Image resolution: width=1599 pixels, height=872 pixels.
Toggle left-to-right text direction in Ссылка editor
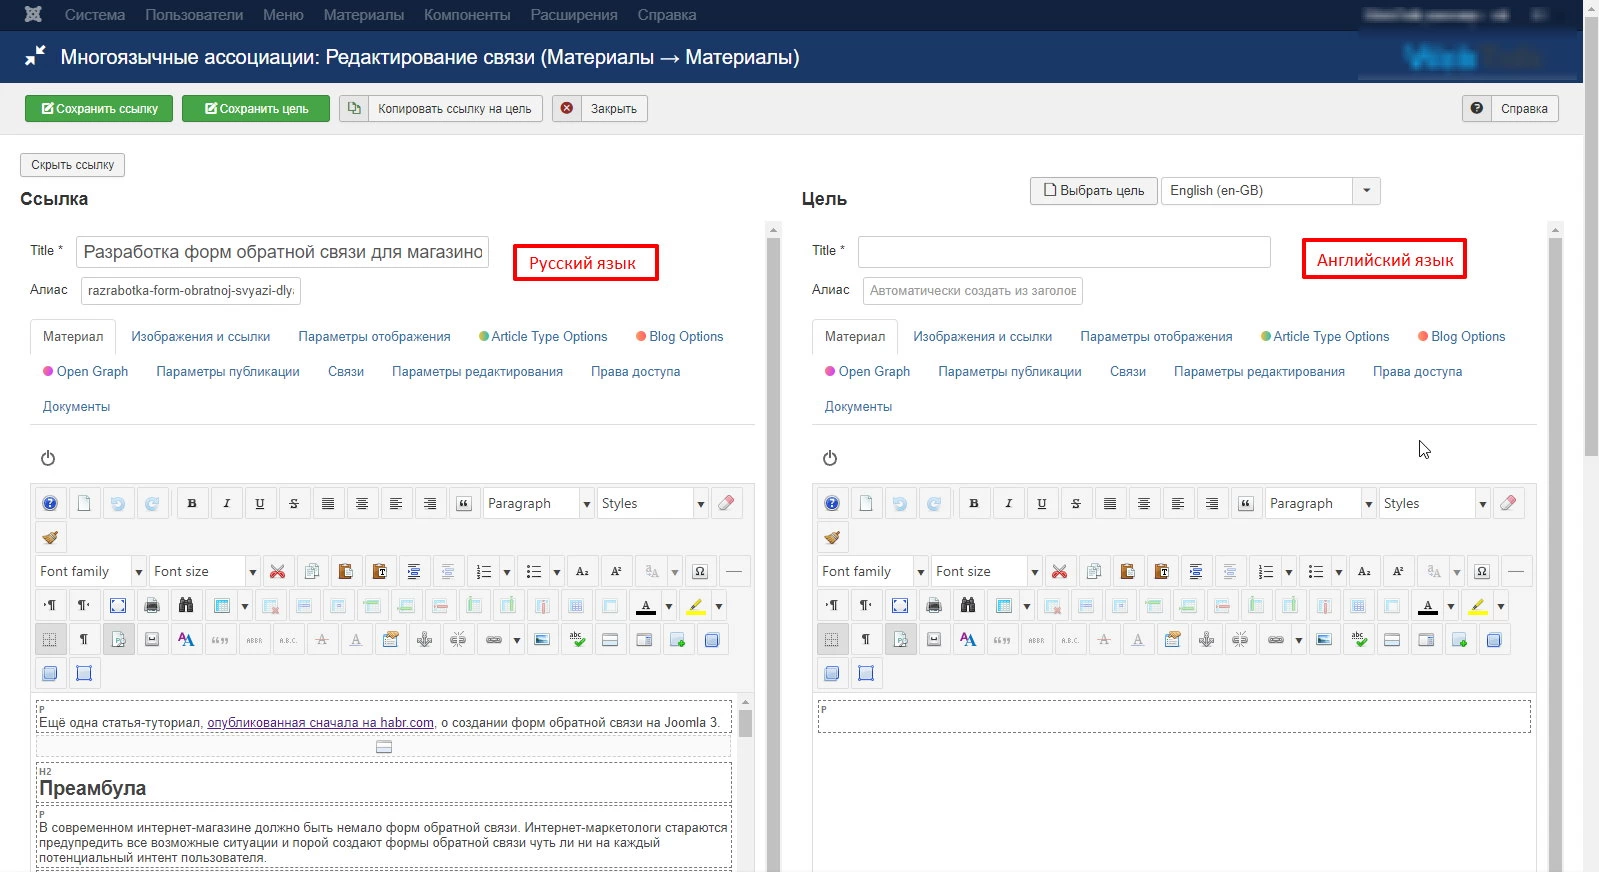[50, 605]
